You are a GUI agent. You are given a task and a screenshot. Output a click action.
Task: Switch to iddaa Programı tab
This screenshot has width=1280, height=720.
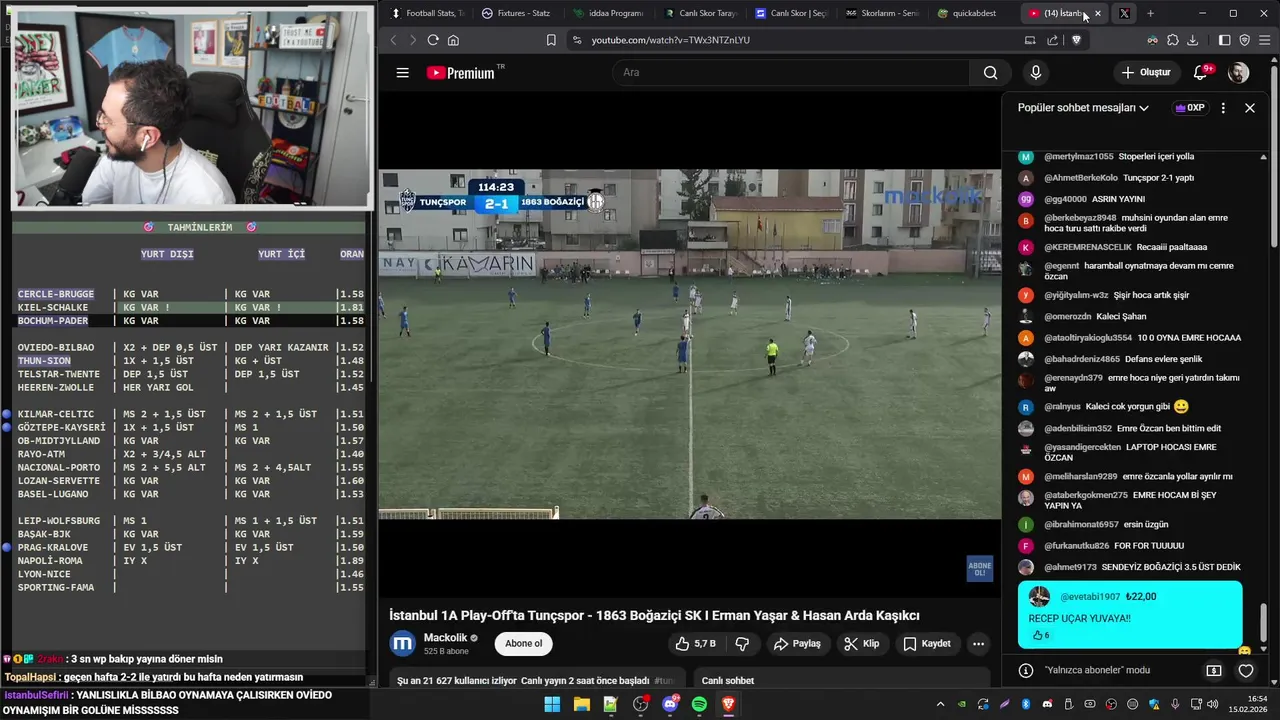[x=608, y=13]
